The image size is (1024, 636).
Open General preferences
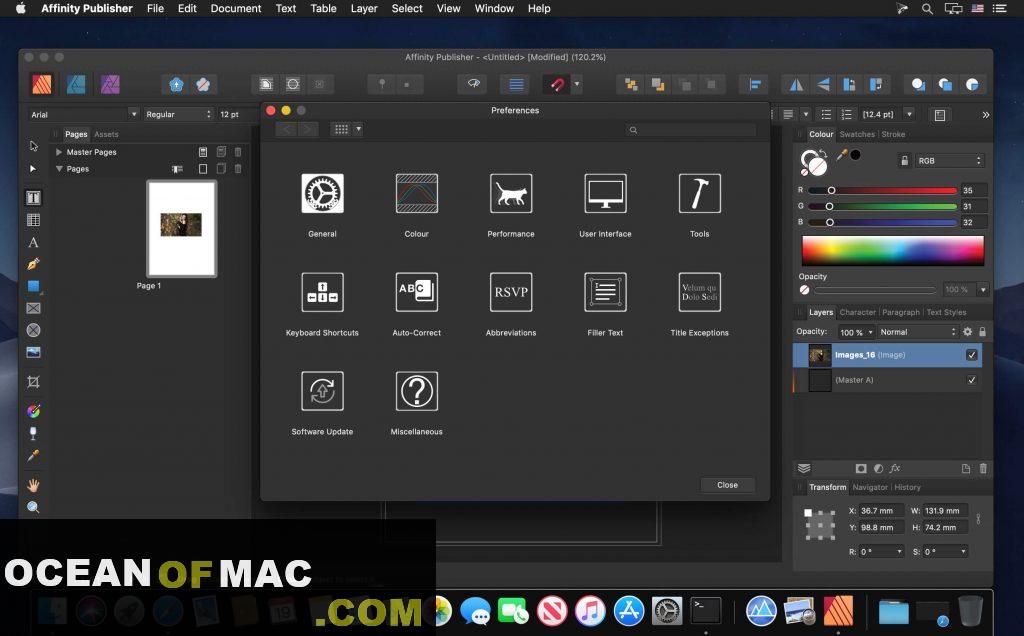[x=322, y=193]
